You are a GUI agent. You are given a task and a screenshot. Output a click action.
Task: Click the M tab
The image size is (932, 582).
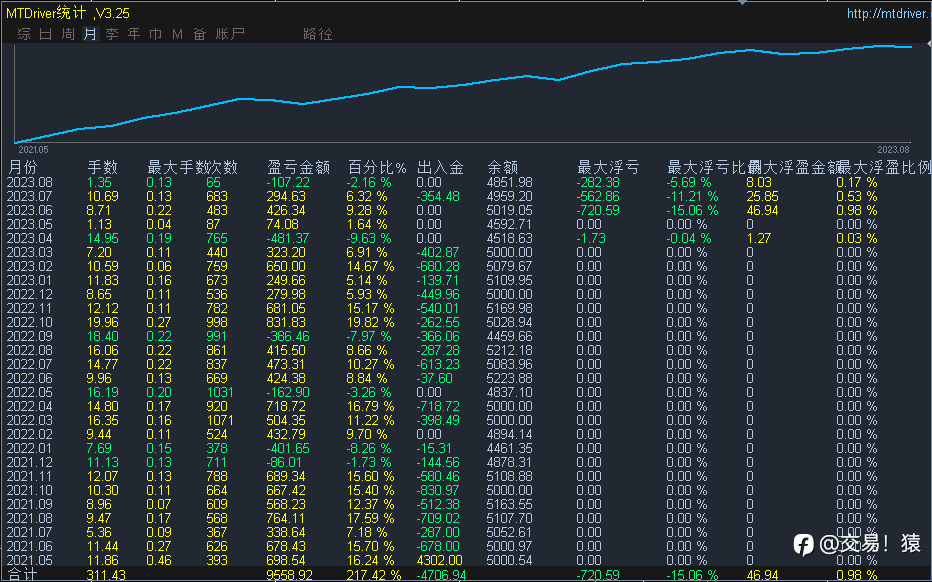tap(177, 34)
